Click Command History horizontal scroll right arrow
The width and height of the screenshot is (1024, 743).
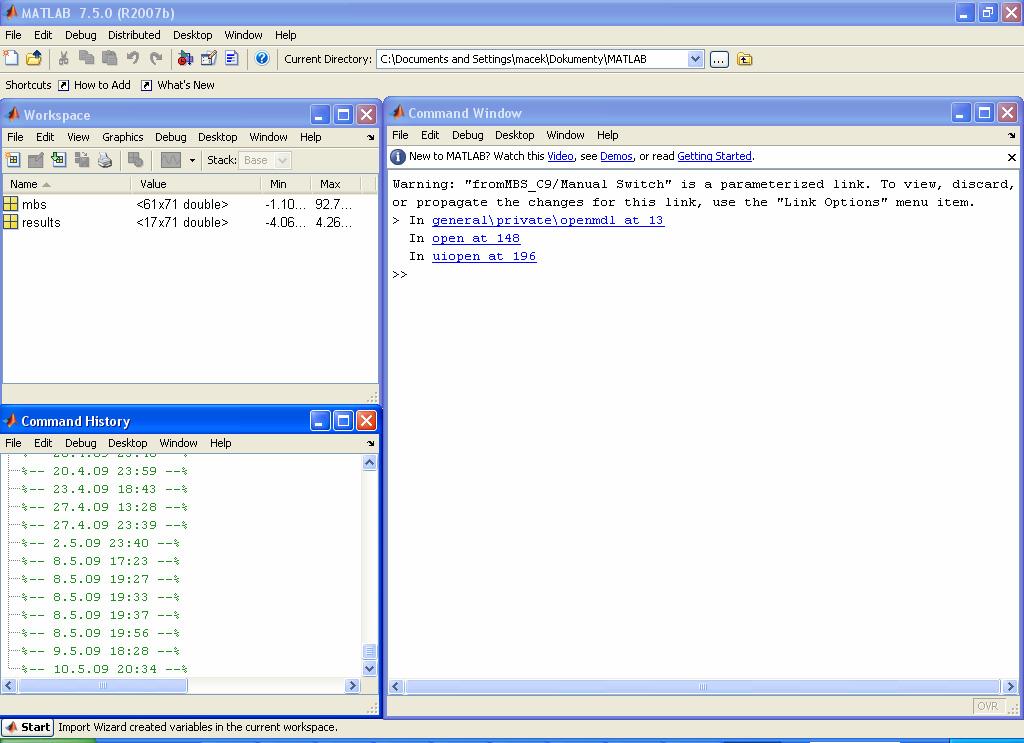tap(352, 686)
